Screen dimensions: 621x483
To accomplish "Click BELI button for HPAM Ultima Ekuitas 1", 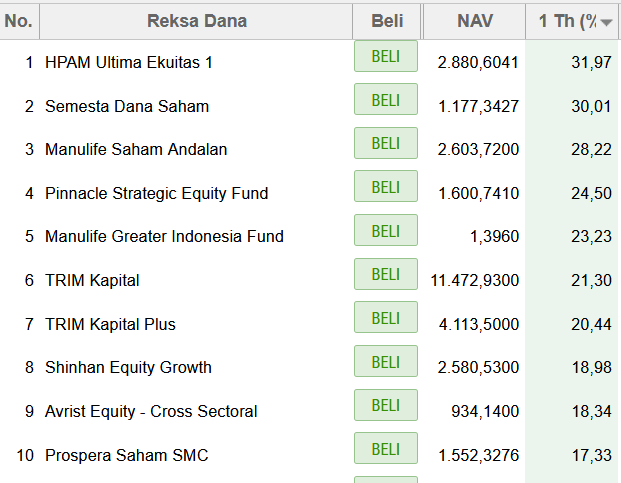I will 386,56.
